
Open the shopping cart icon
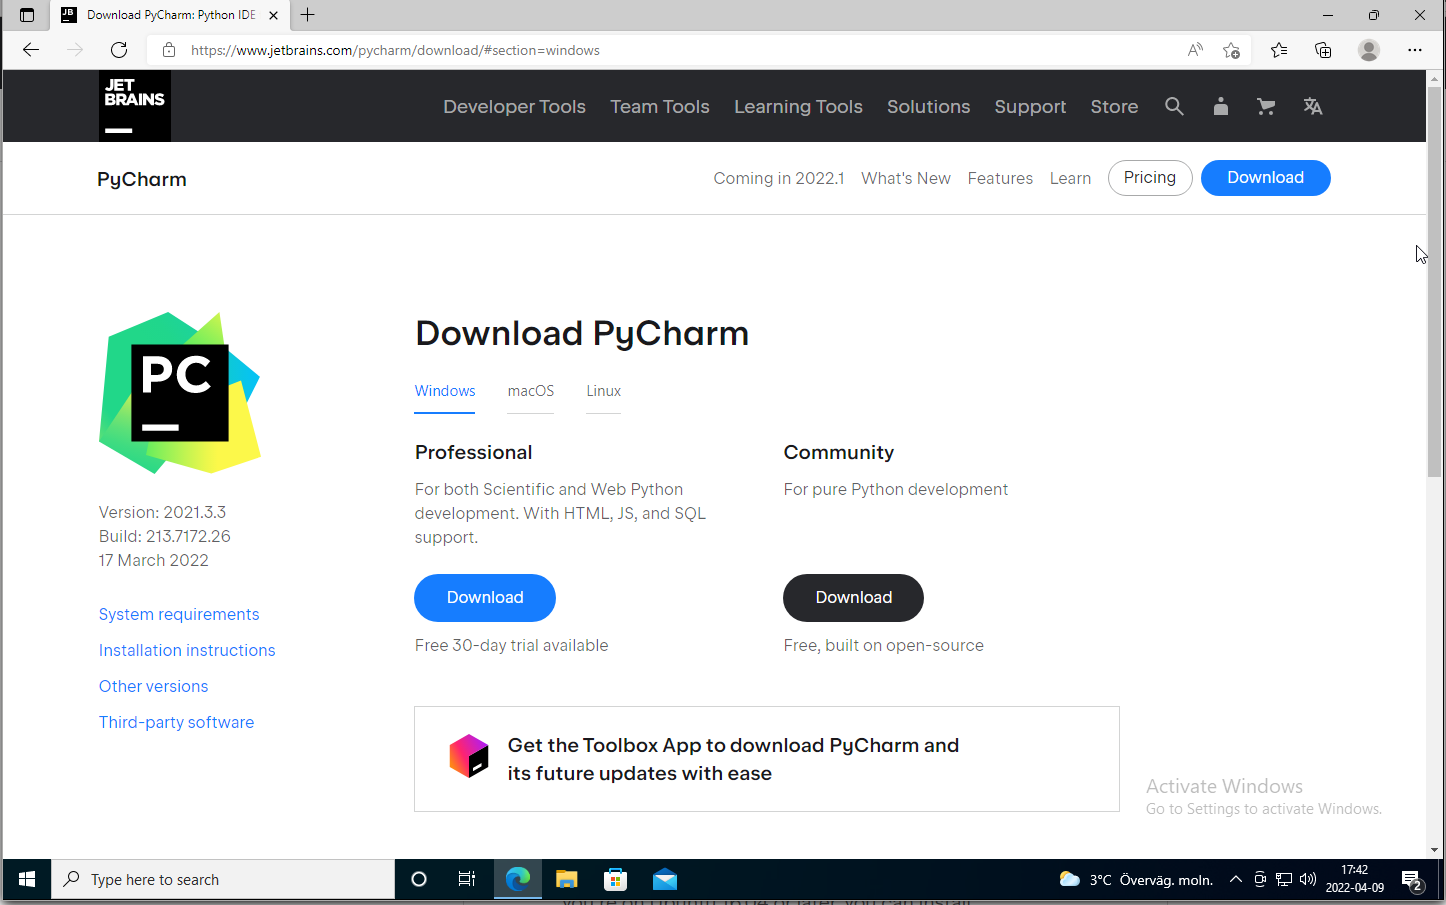coord(1266,106)
